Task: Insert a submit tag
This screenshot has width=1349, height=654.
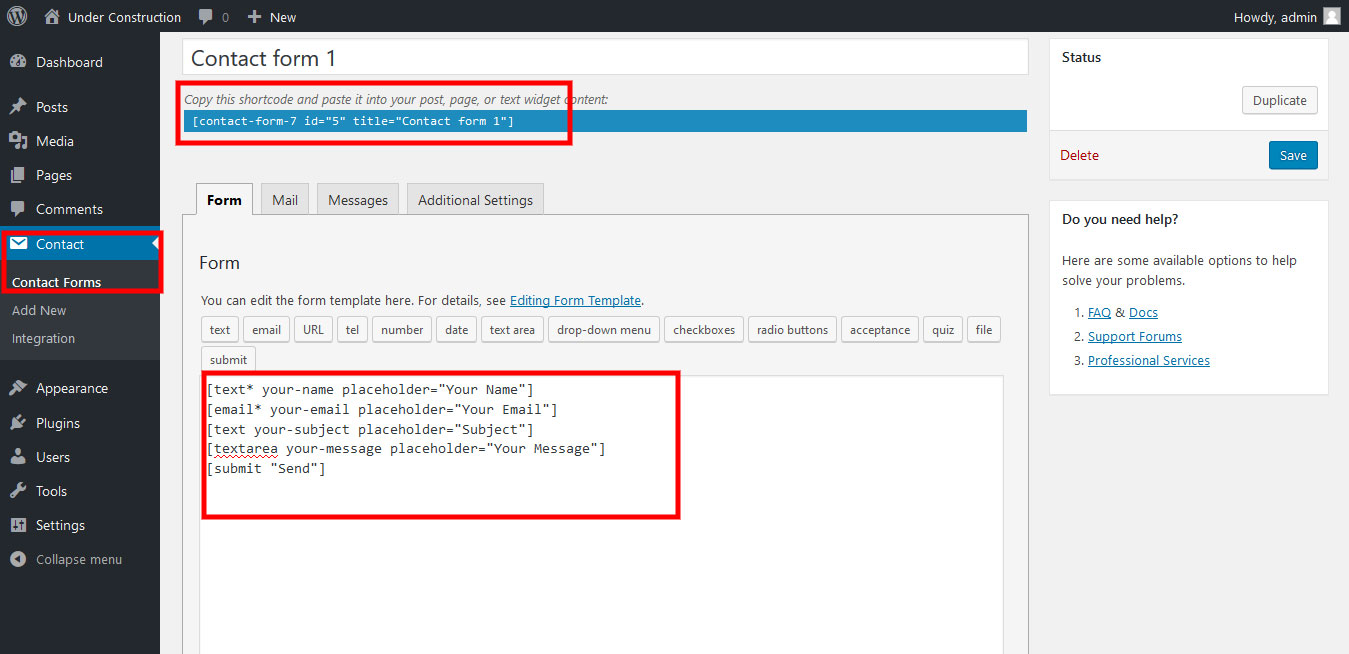Action: (229, 360)
